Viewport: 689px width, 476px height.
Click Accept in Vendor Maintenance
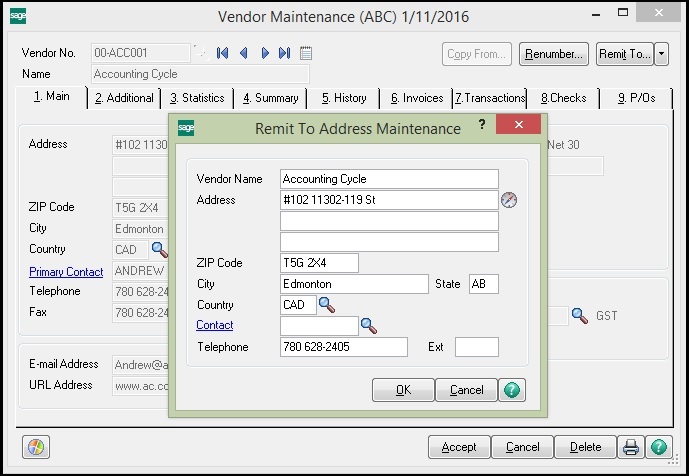coord(459,447)
